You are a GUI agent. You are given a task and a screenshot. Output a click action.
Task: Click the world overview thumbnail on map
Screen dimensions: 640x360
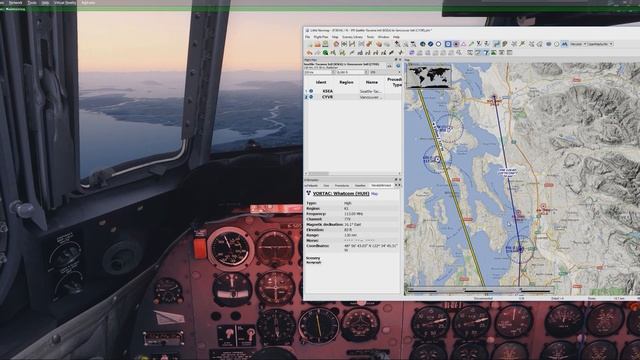pyautogui.click(x=429, y=76)
